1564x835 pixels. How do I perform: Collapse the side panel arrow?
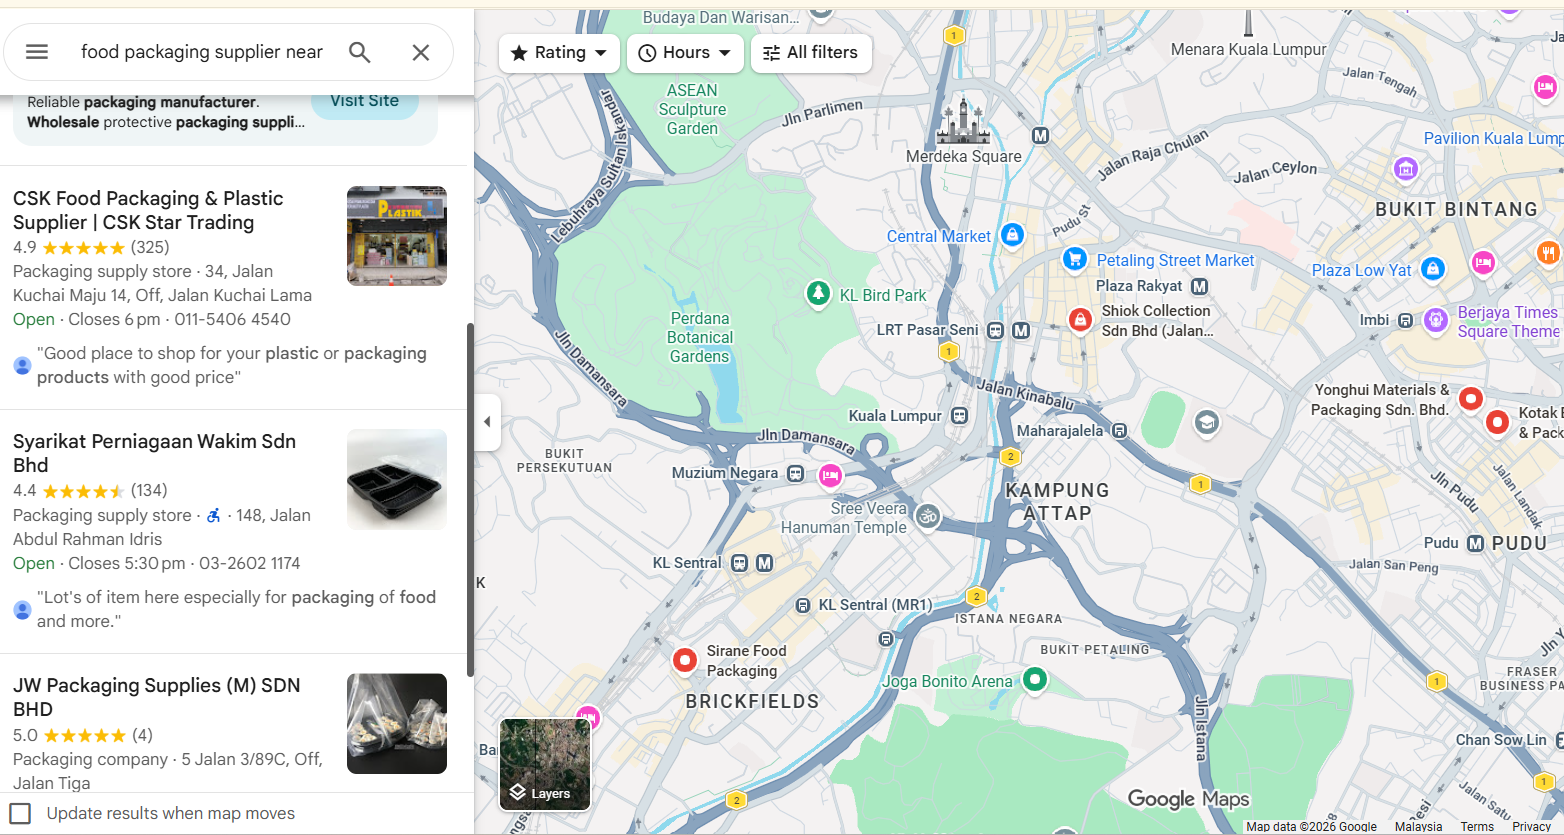click(487, 422)
